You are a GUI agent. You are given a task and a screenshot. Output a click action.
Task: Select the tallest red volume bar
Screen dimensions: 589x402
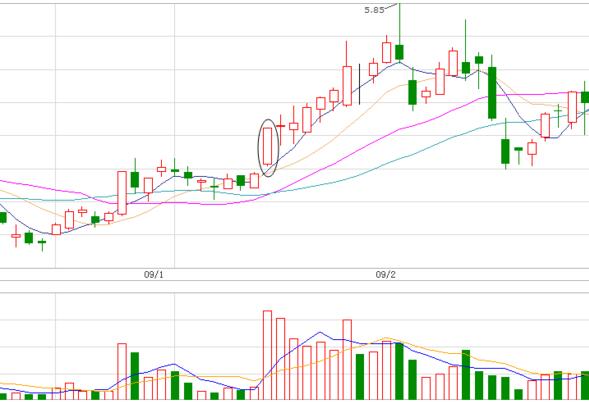pos(267,355)
